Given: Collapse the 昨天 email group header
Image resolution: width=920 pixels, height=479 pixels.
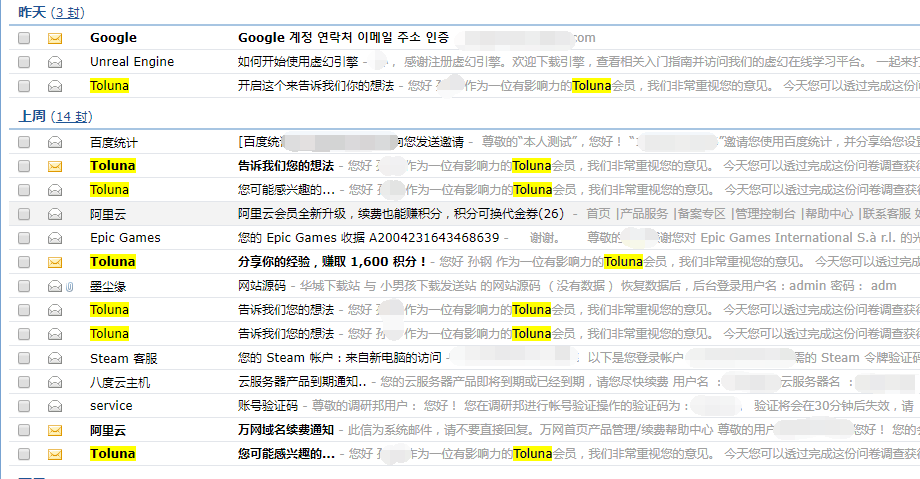Looking at the screenshot, I should 31,12.
